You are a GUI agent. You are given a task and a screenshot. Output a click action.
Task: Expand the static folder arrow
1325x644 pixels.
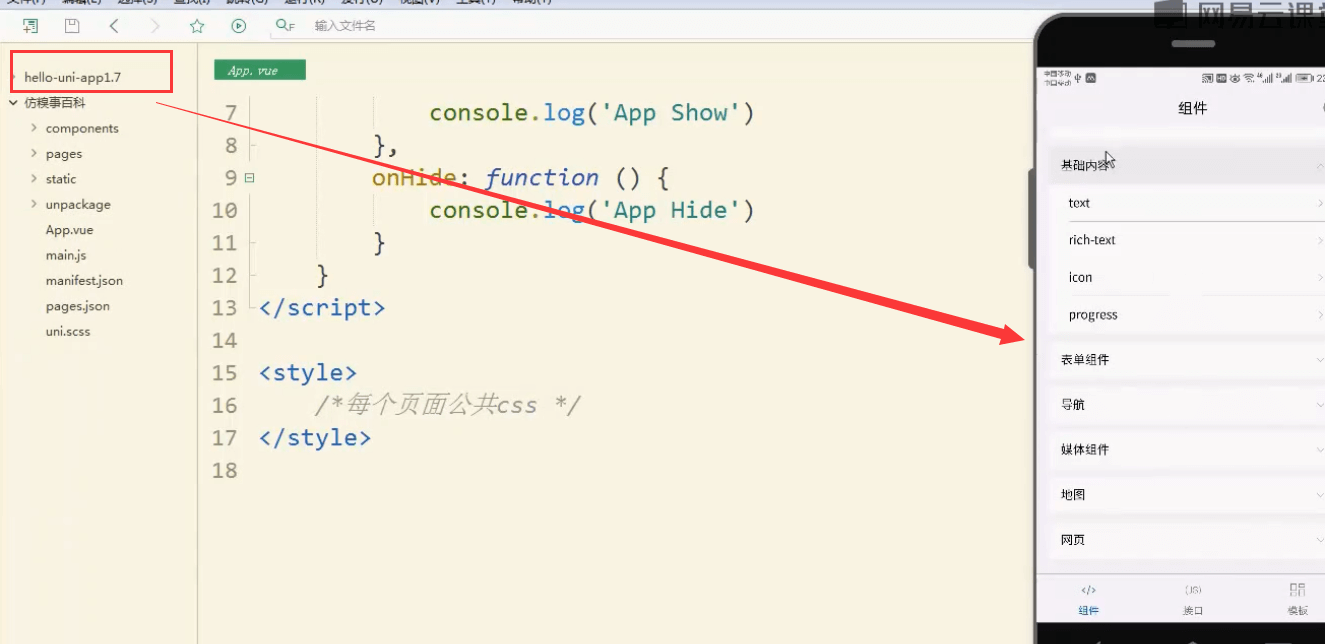pos(34,179)
